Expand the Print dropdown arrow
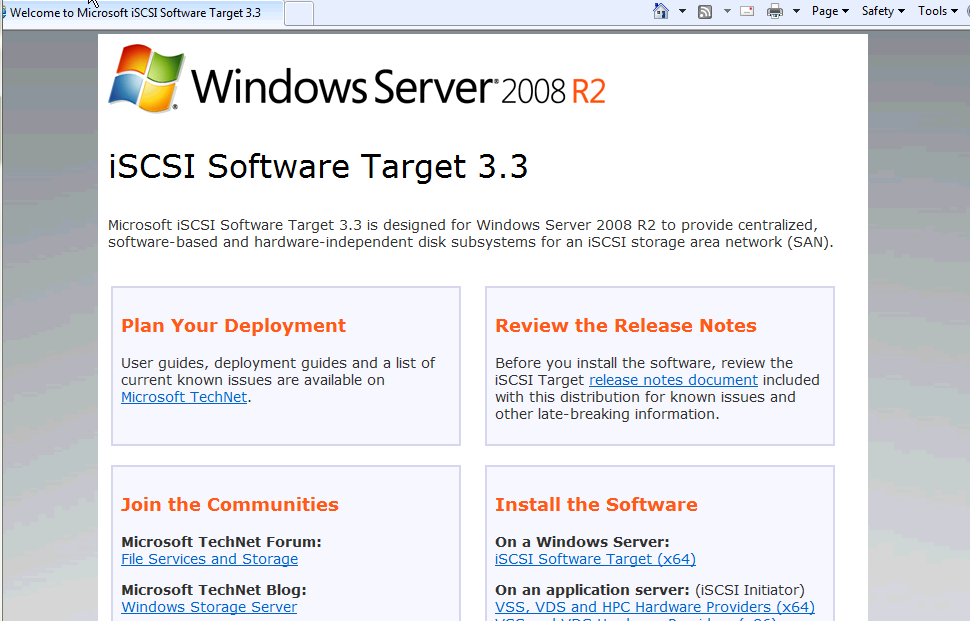Image resolution: width=970 pixels, height=621 pixels. click(x=797, y=11)
